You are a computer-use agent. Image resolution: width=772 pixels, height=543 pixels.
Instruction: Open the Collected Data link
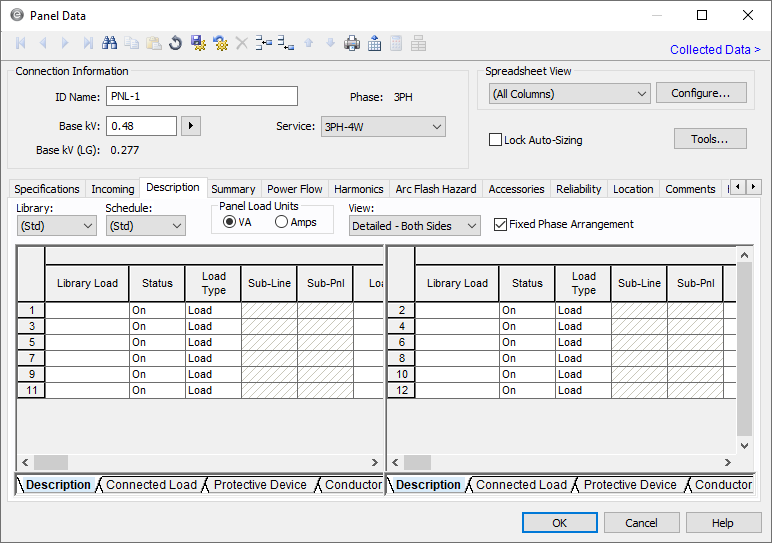pos(714,49)
